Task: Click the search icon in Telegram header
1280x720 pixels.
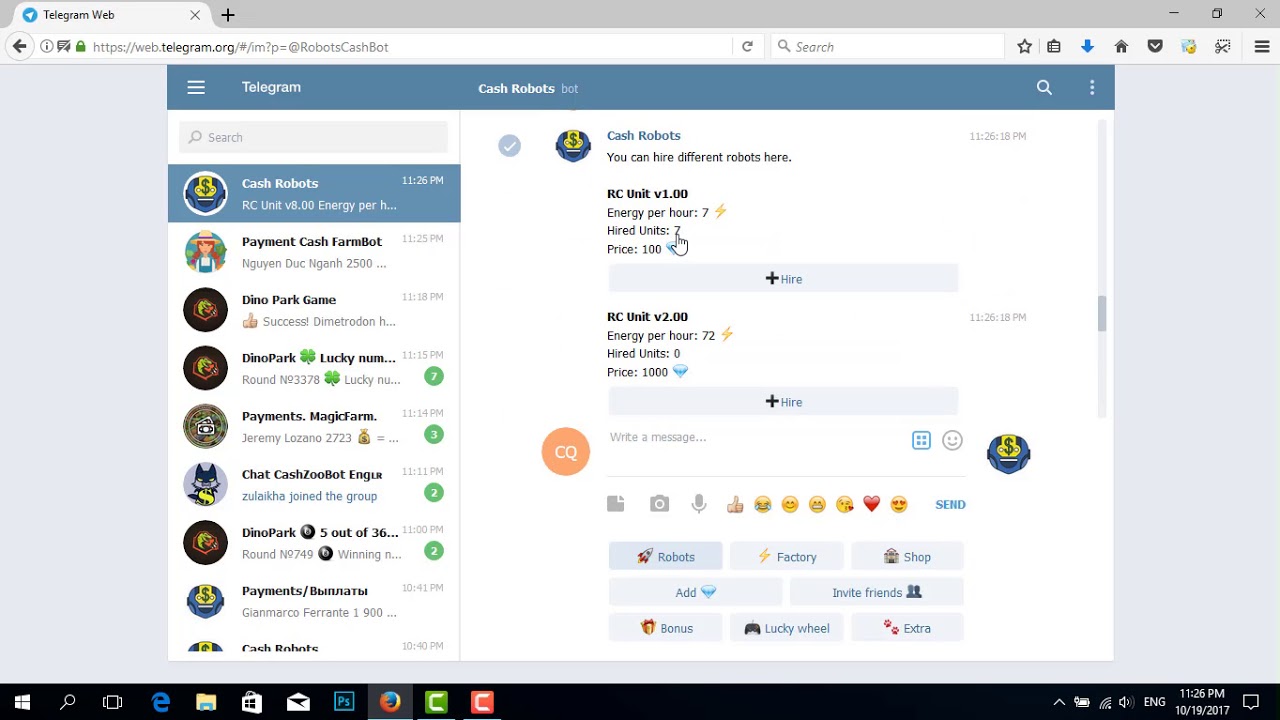Action: point(1044,88)
